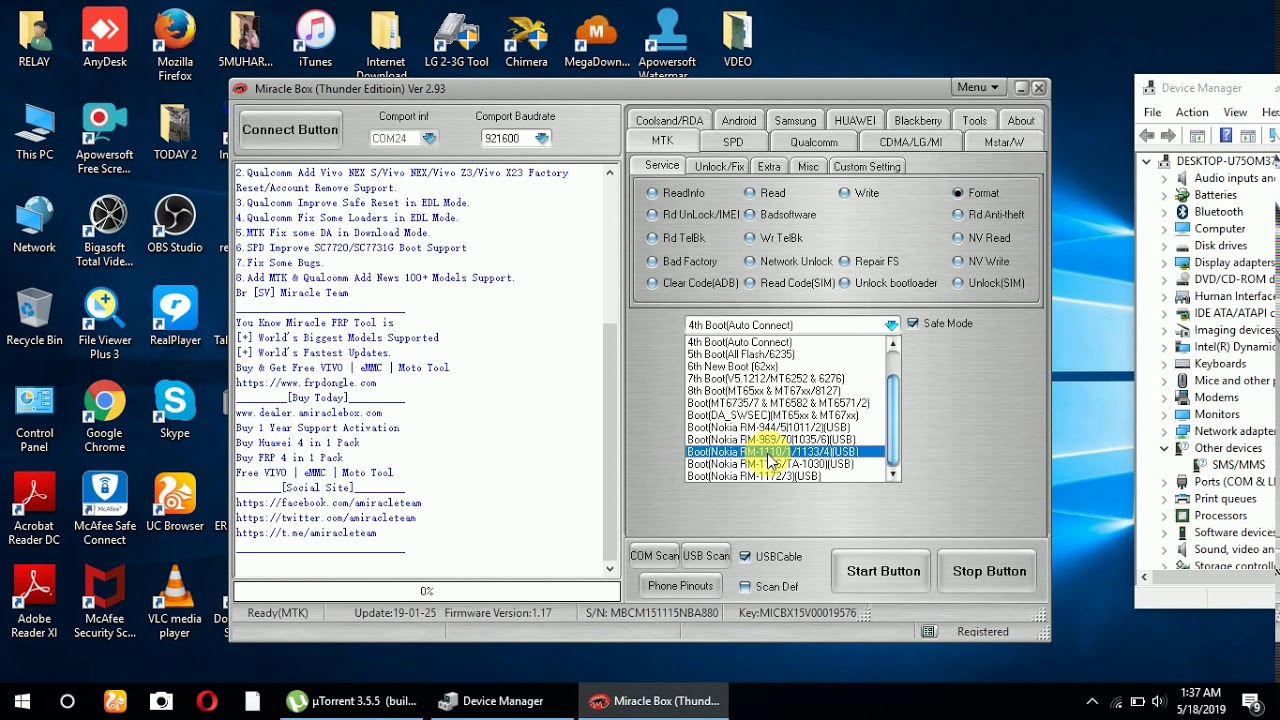Image resolution: width=1280 pixels, height=720 pixels.
Task: Open the notification center icon in taskbar
Action: pyautogui.click(x=1251, y=701)
